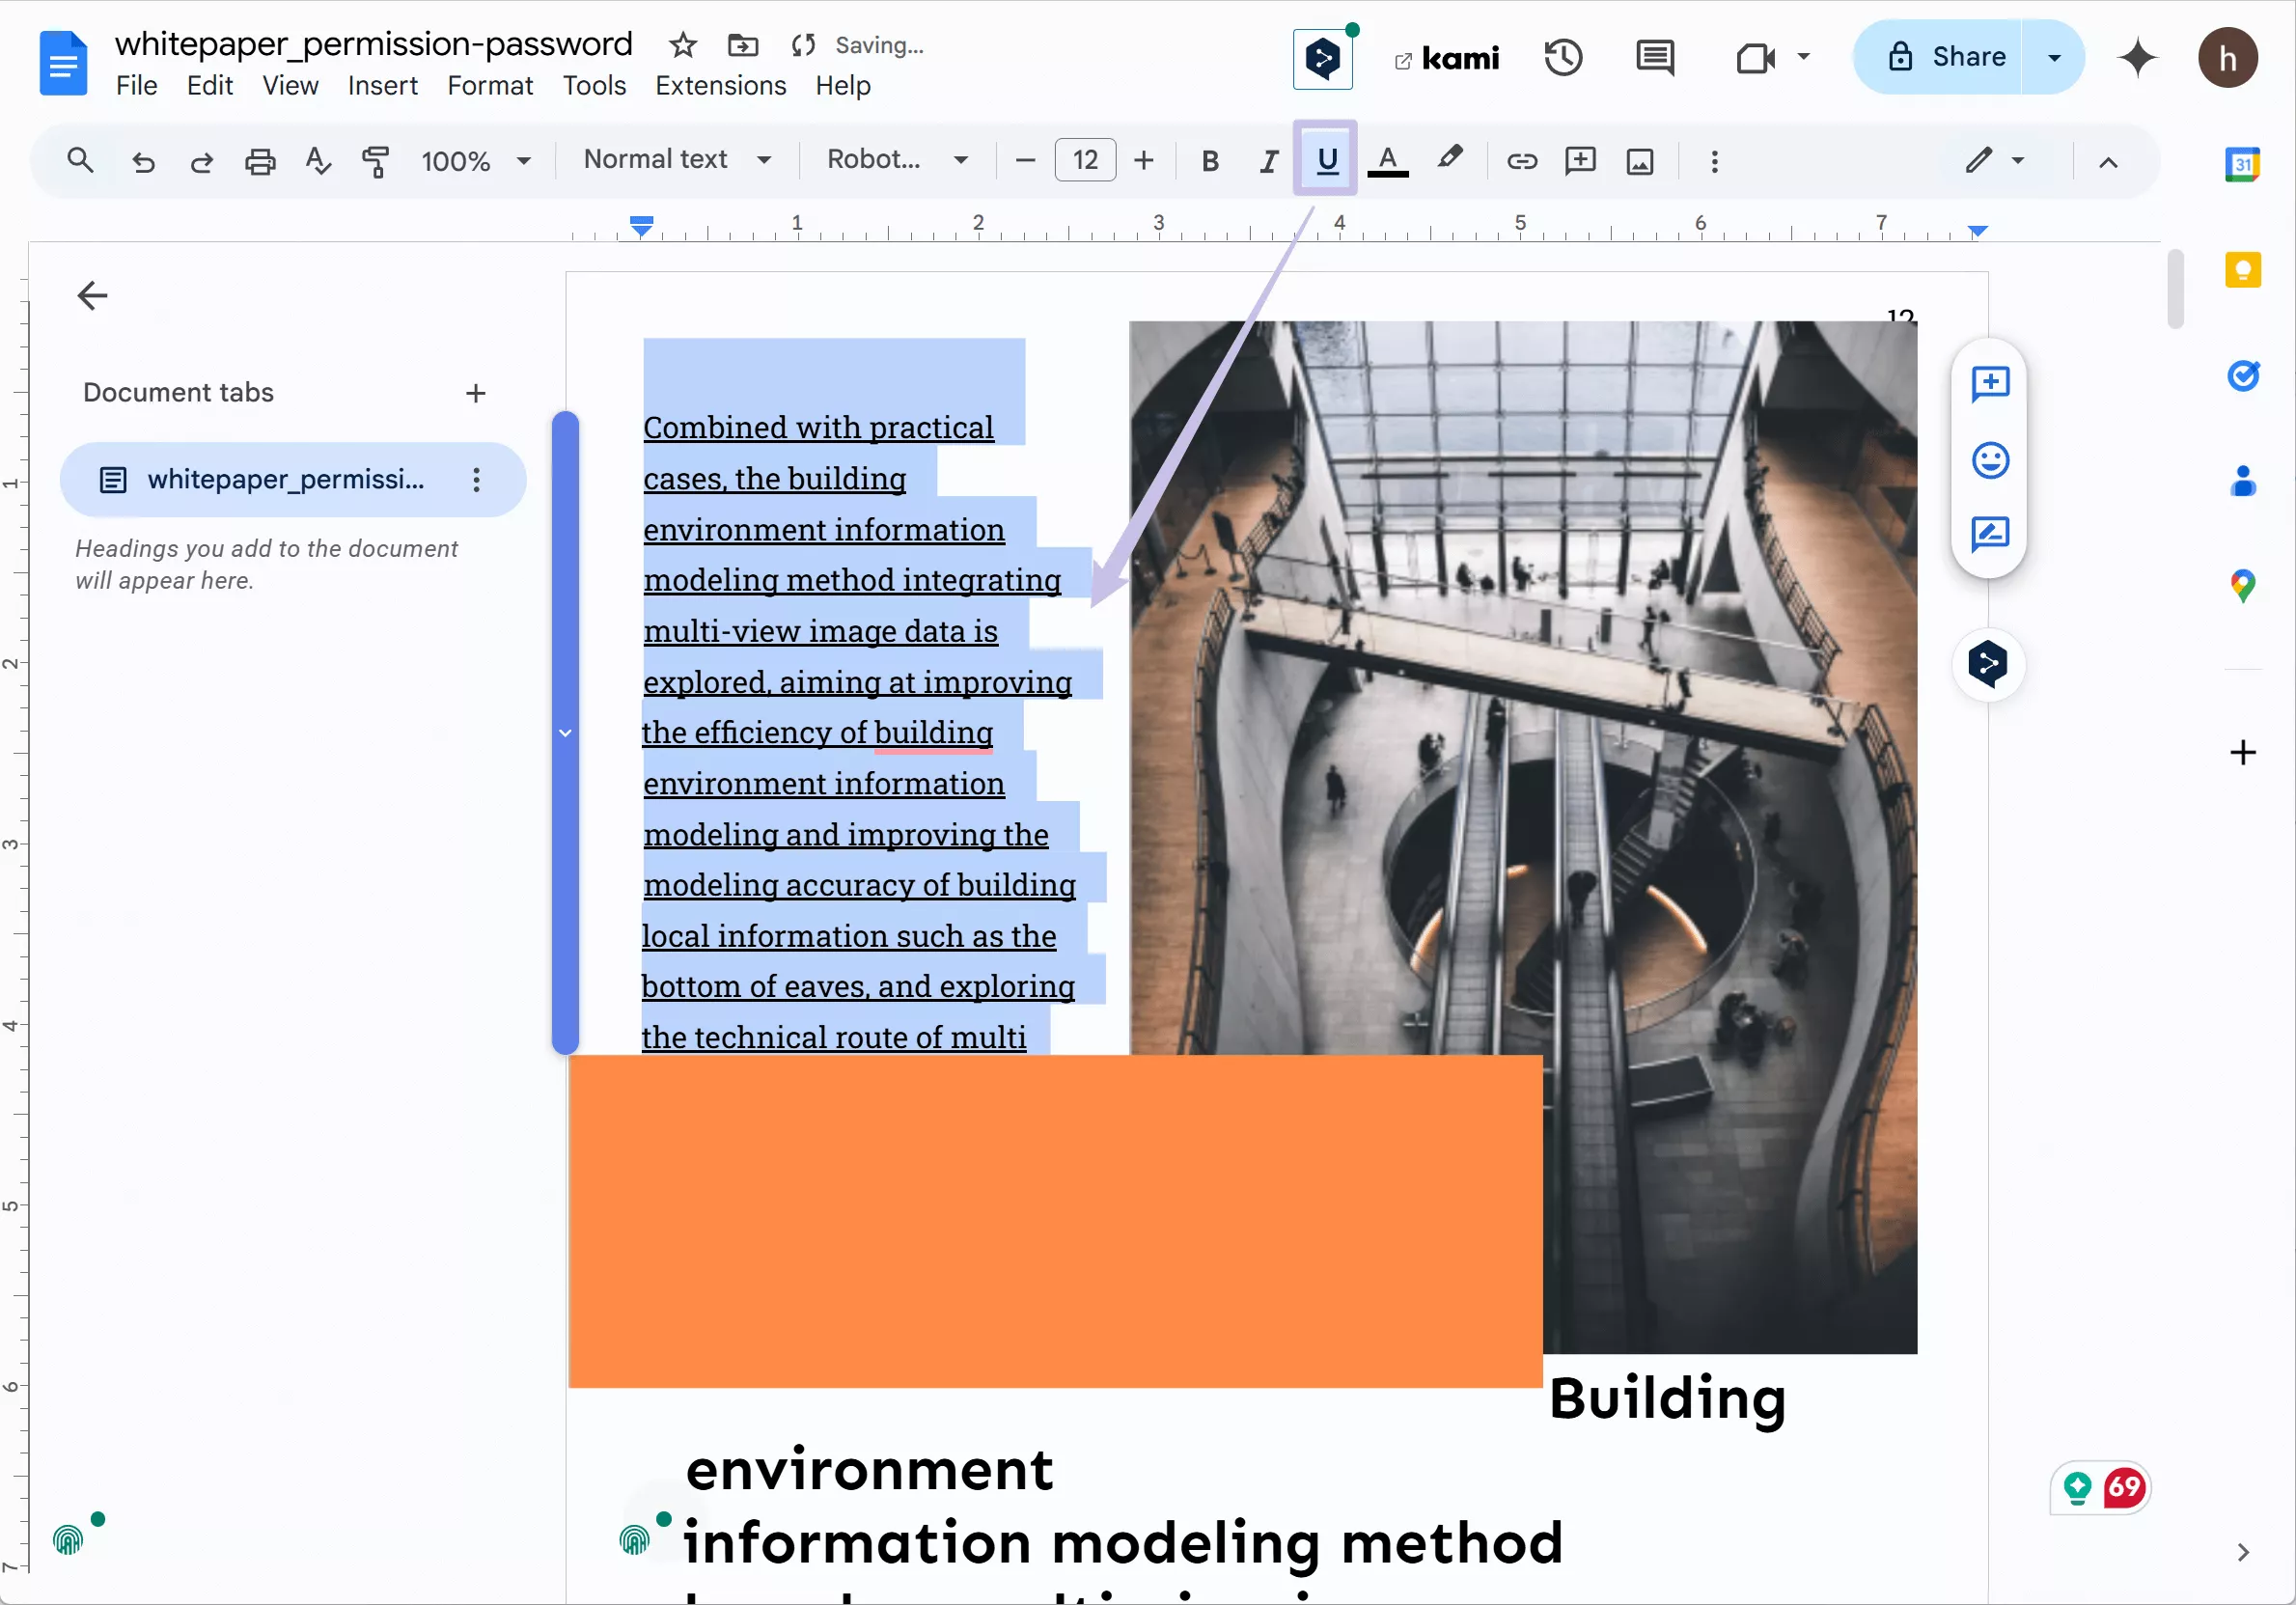Open the Edit menu
The height and width of the screenshot is (1605, 2296).
pos(210,86)
